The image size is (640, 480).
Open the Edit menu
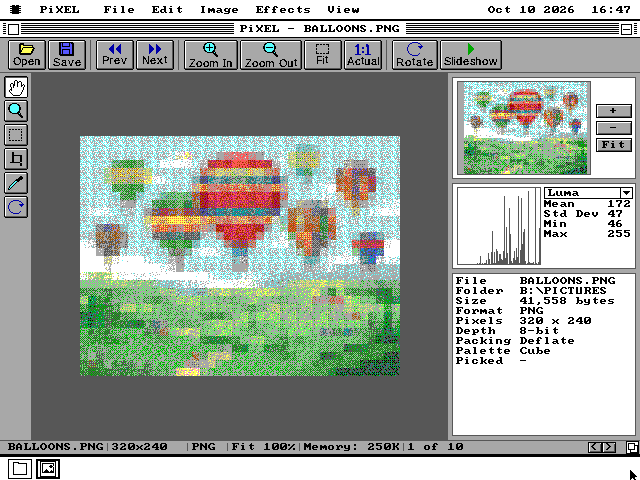(x=167, y=9)
